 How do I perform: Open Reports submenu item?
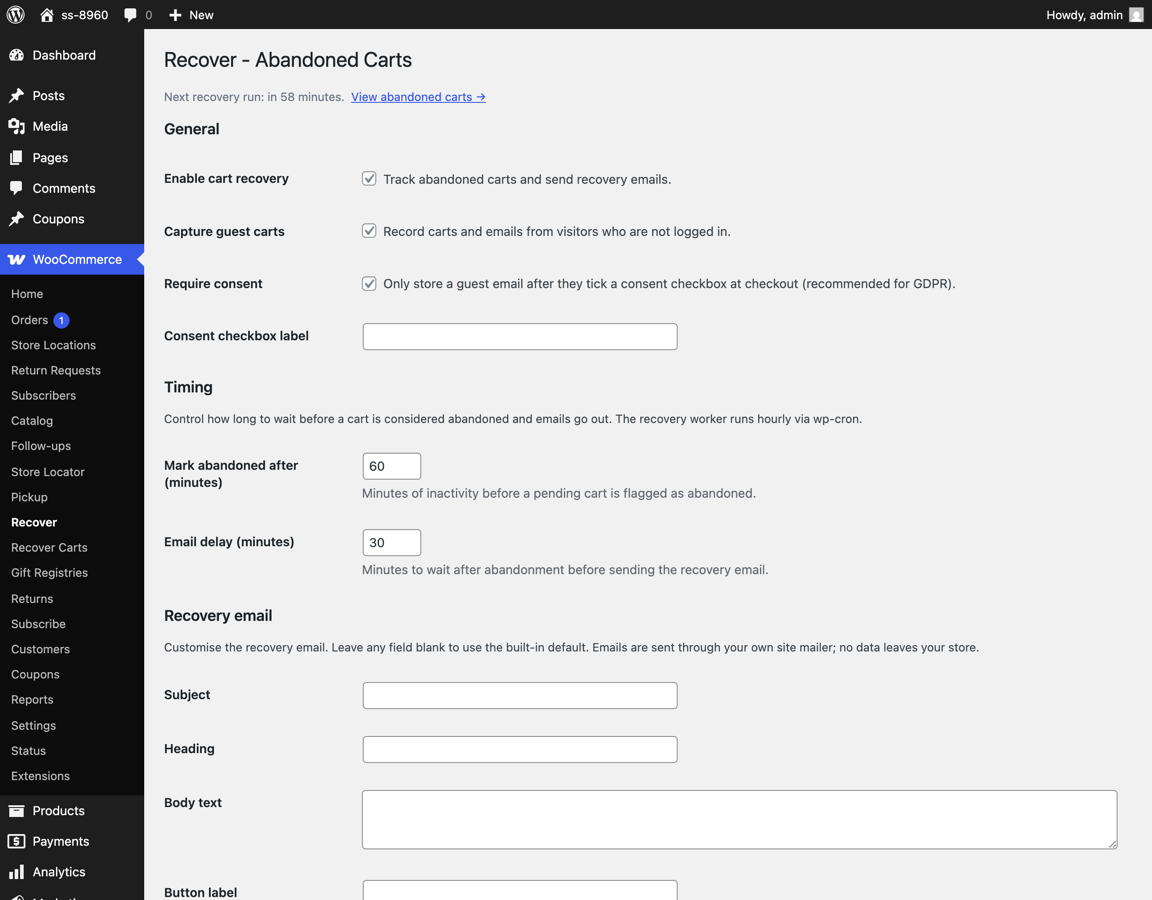[32, 699]
